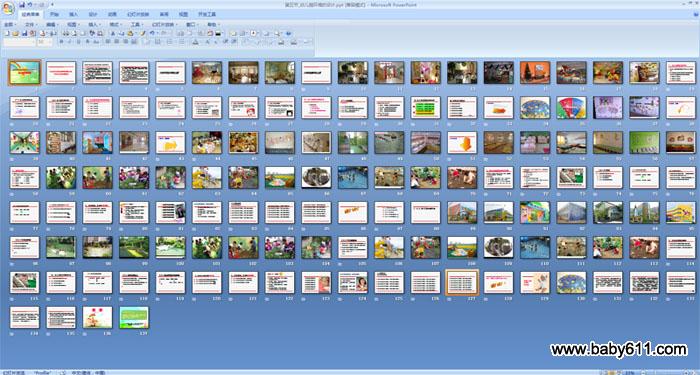Viewport: 700px width, 375px height.
Task: Select slide 56 thumbnail
Action: [644, 142]
